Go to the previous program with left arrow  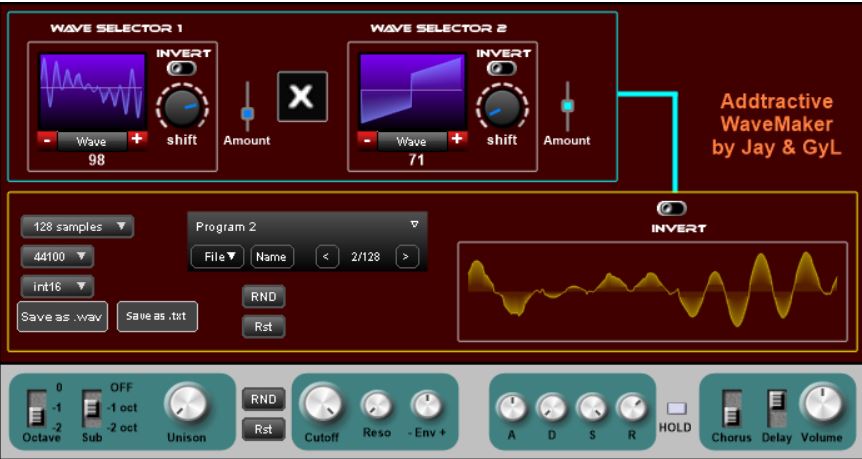(x=327, y=257)
